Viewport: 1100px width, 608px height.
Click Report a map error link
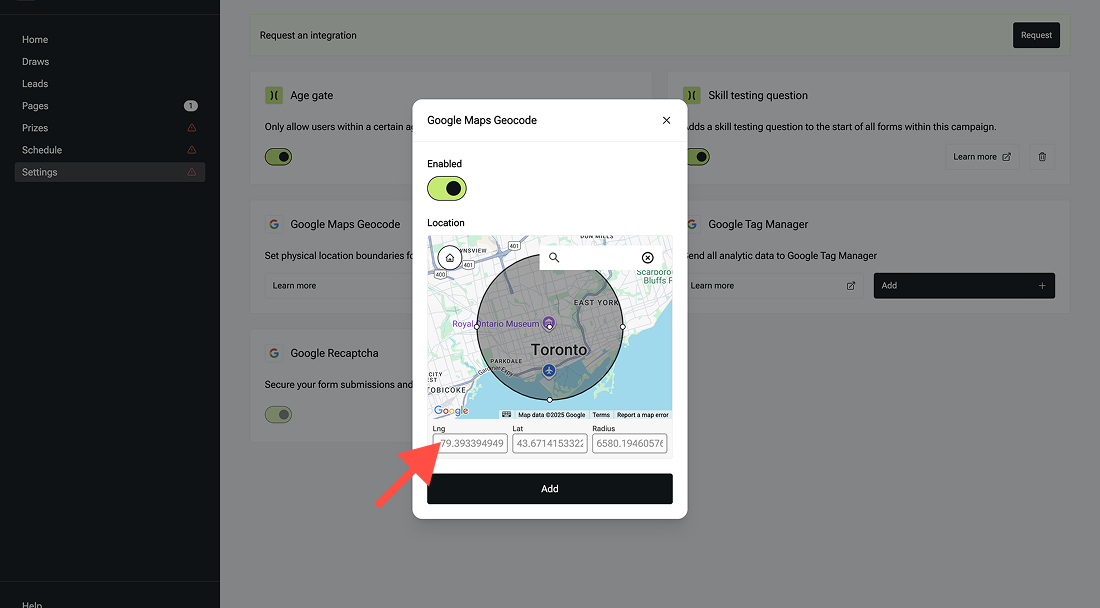[x=643, y=414]
